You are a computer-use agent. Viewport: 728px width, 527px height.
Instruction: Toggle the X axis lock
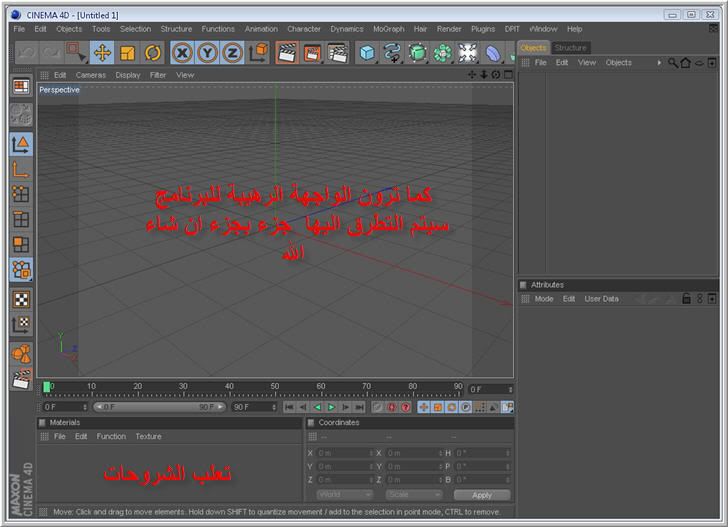click(x=182, y=53)
